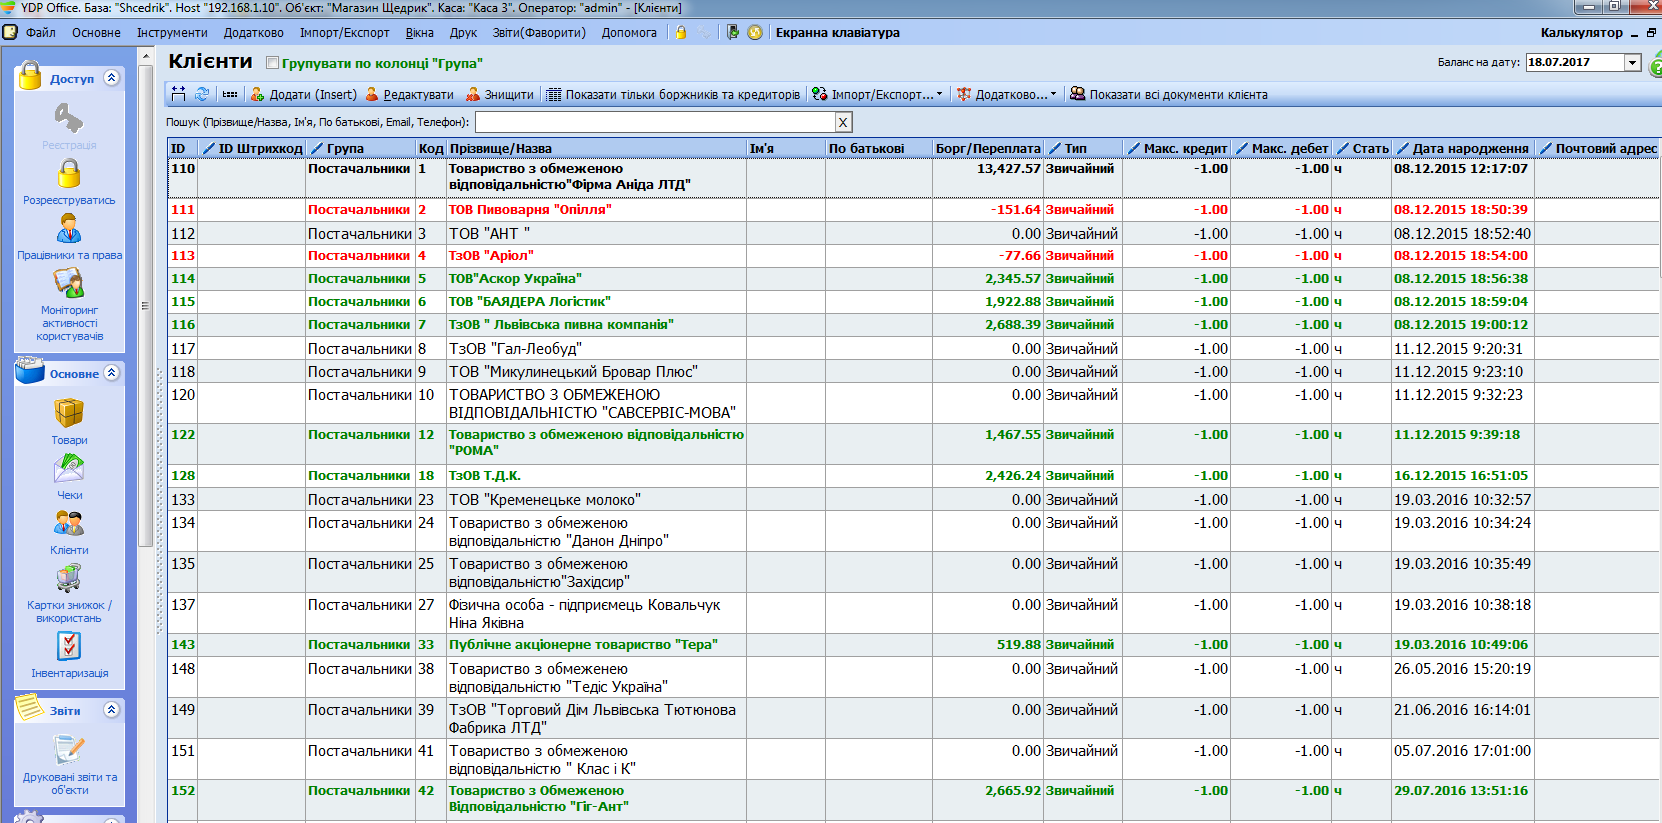Click Редактувати button
The height and width of the screenshot is (823, 1662).
(409, 94)
